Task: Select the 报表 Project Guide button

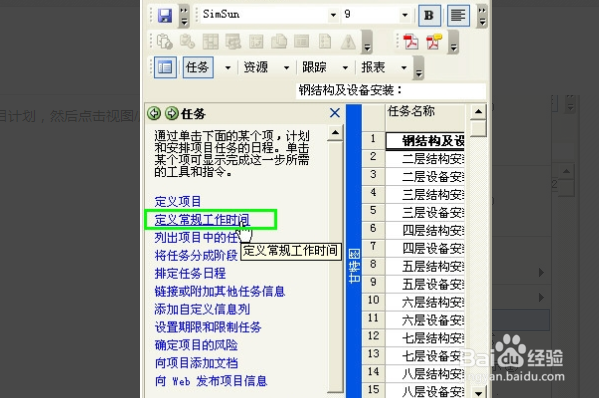Action: pos(373,68)
